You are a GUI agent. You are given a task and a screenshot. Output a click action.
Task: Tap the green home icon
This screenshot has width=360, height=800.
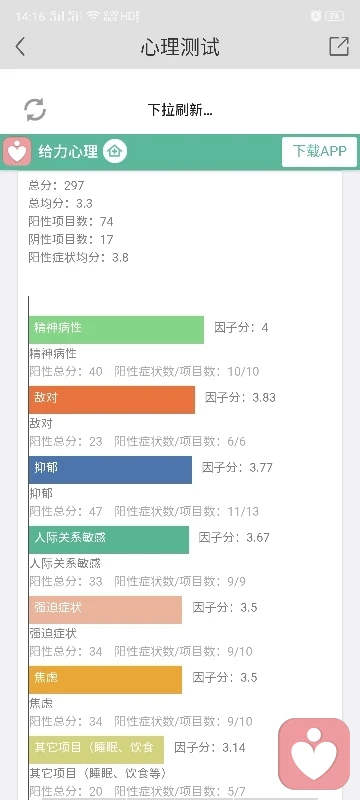pyautogui.click(x=115, y=152)
